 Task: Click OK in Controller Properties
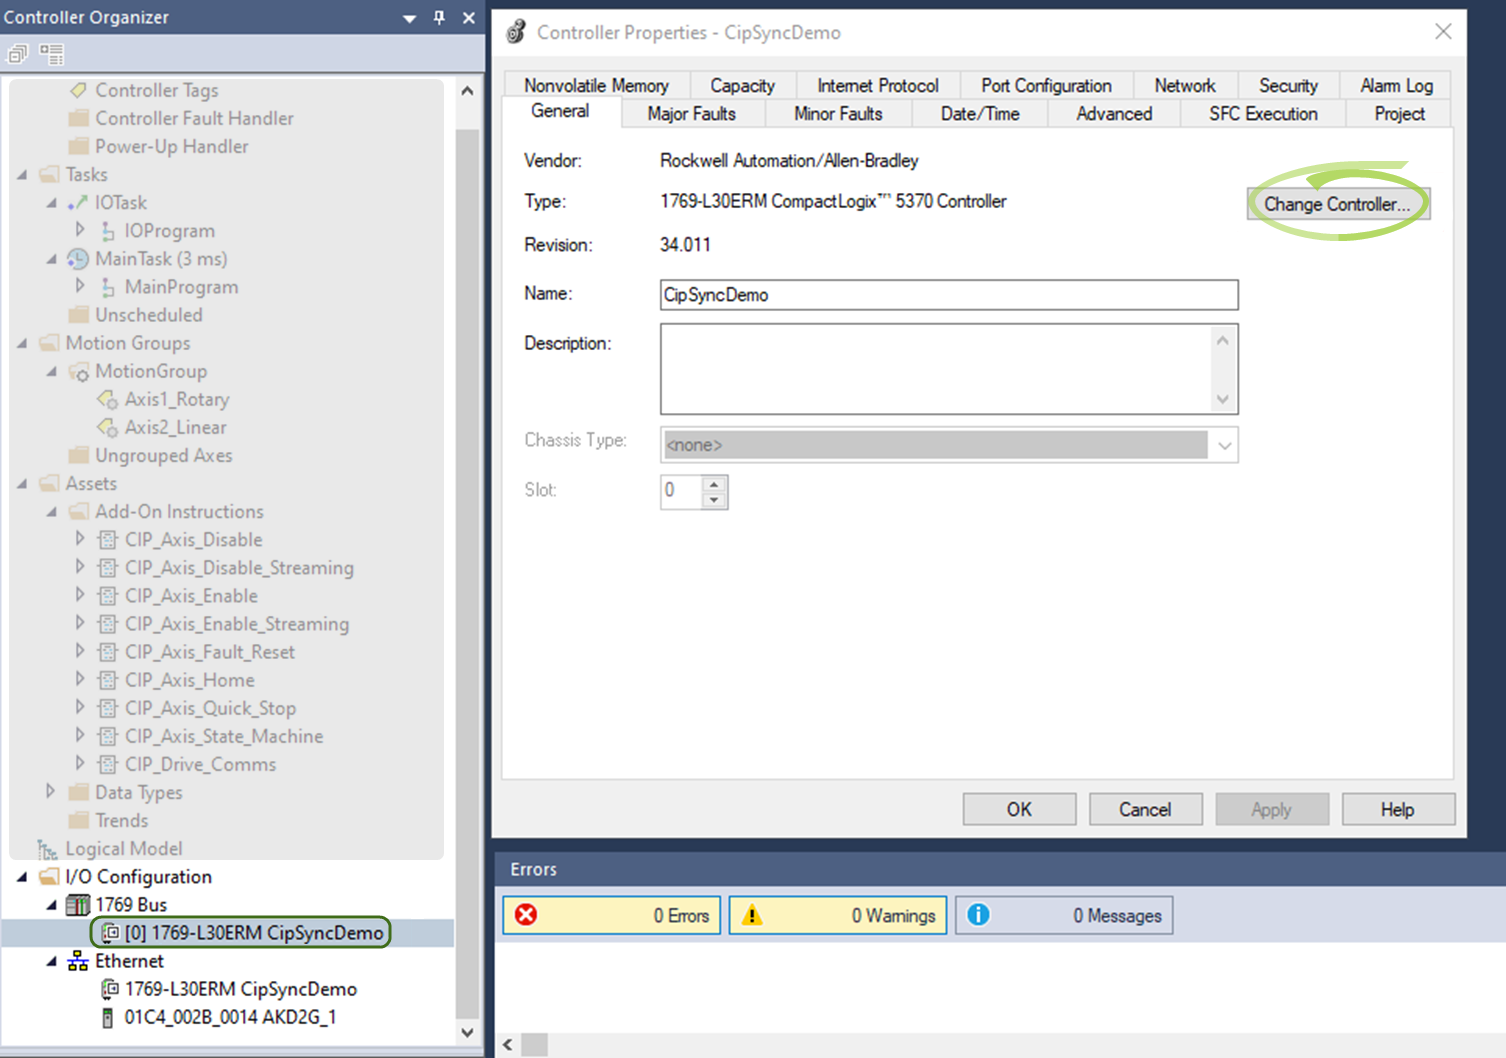pyautogui.click(x=1019, y=809)
